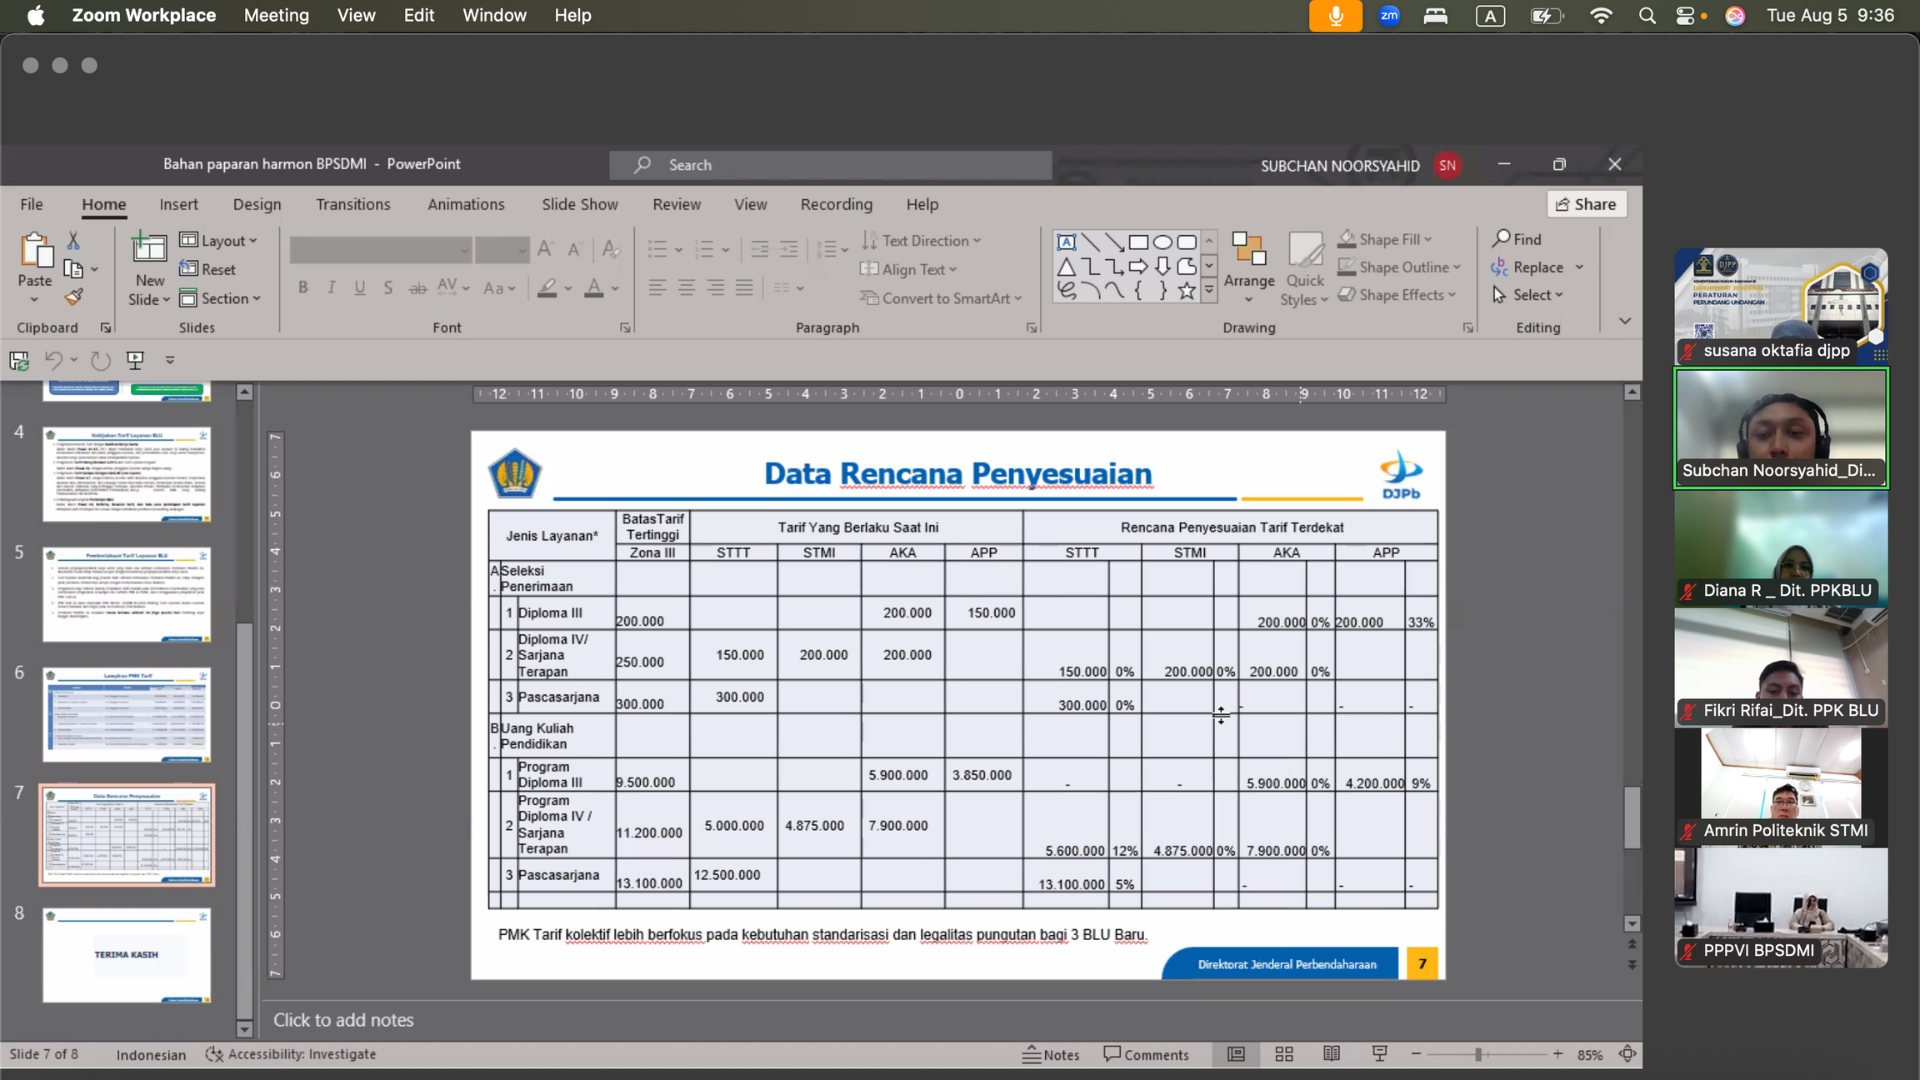Select the star shape in gallery
1920x1080 pixels.
click(1186, 291)
